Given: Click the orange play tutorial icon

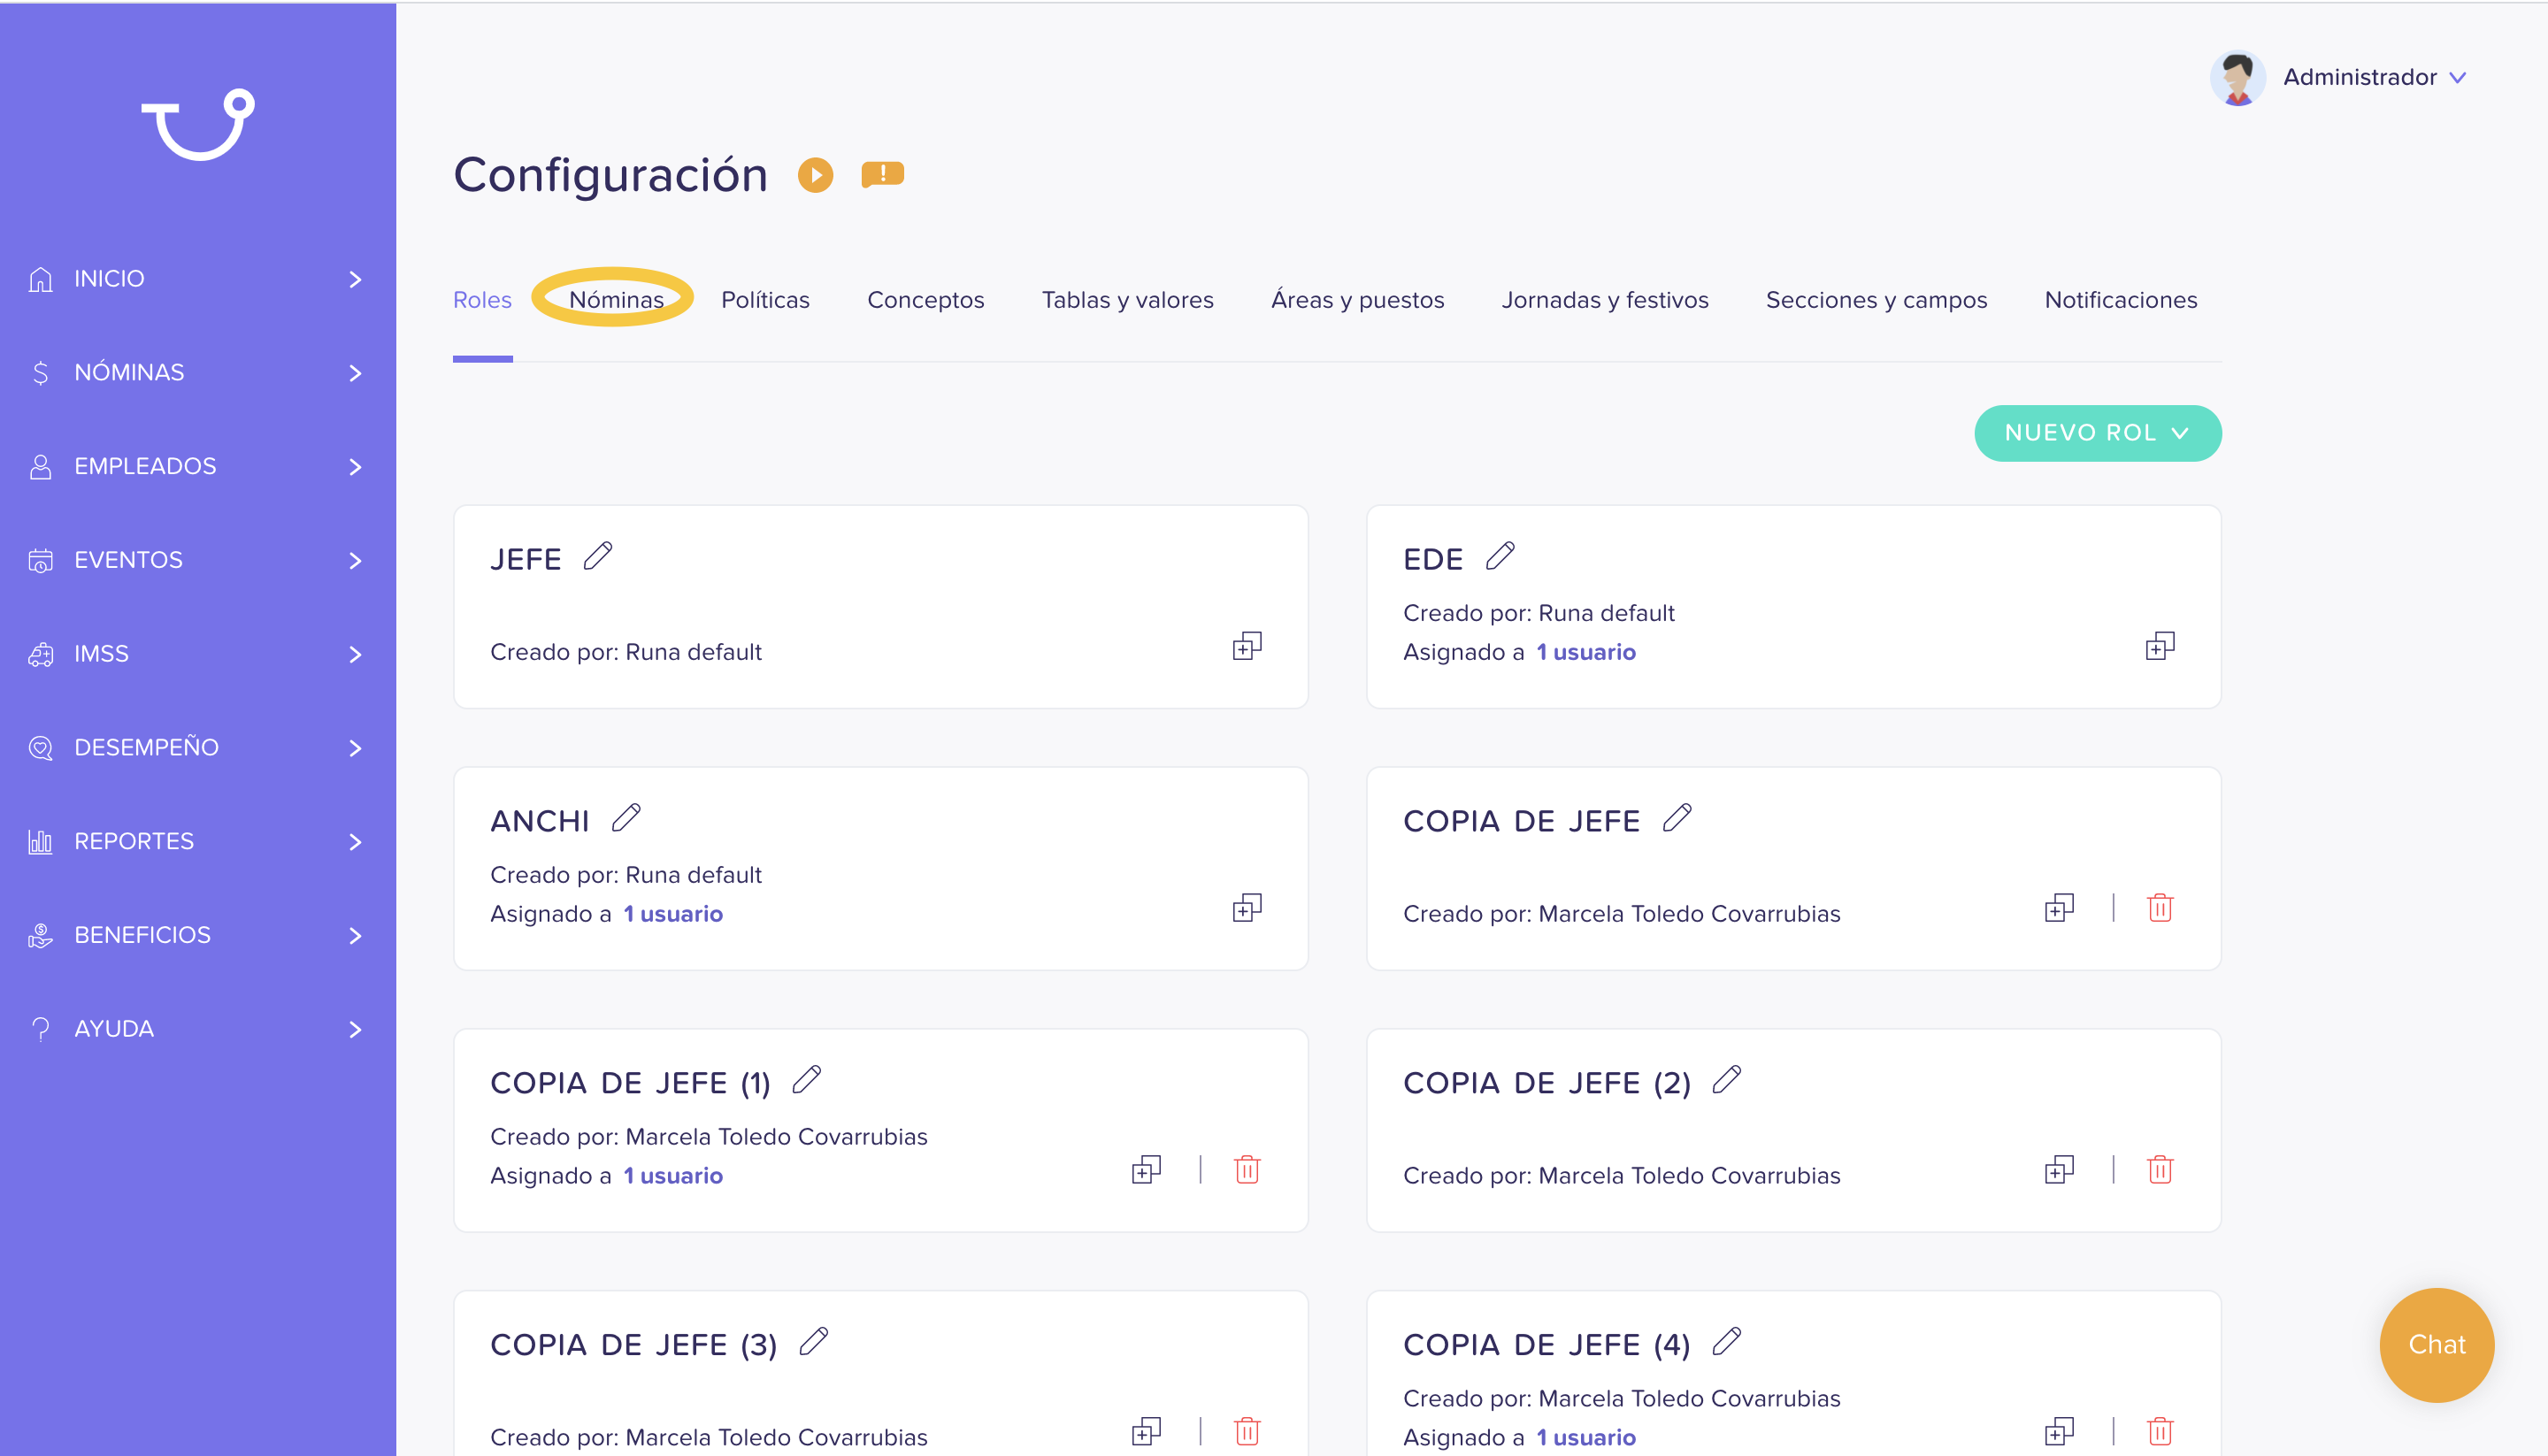Looking at the screenshot, I should click(815, 175).
